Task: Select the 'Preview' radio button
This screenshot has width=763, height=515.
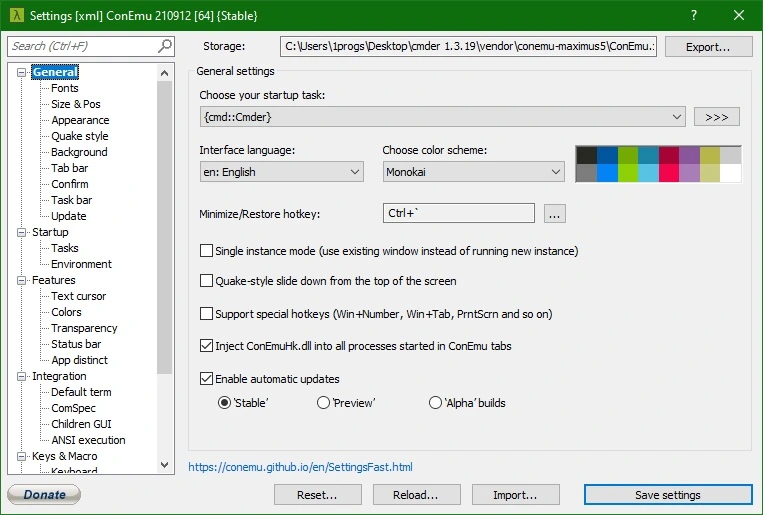Action: 323,403
